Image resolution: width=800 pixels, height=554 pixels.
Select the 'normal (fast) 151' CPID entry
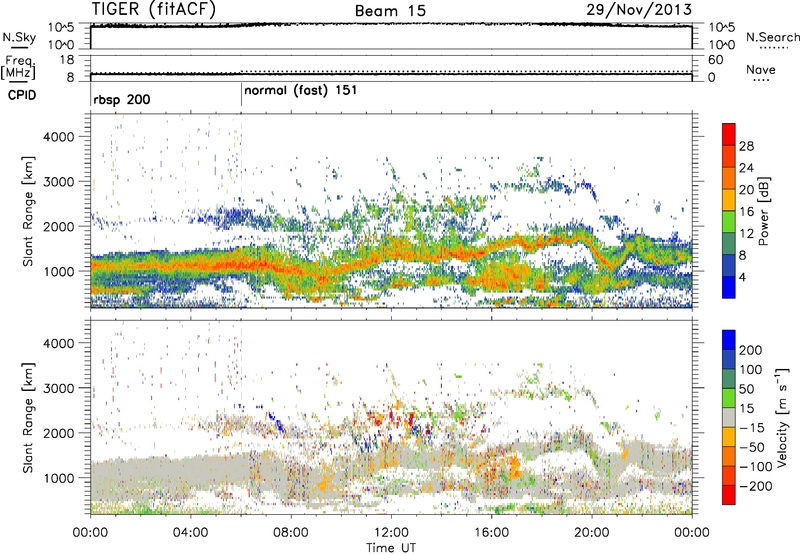click(x=301, y=91)
